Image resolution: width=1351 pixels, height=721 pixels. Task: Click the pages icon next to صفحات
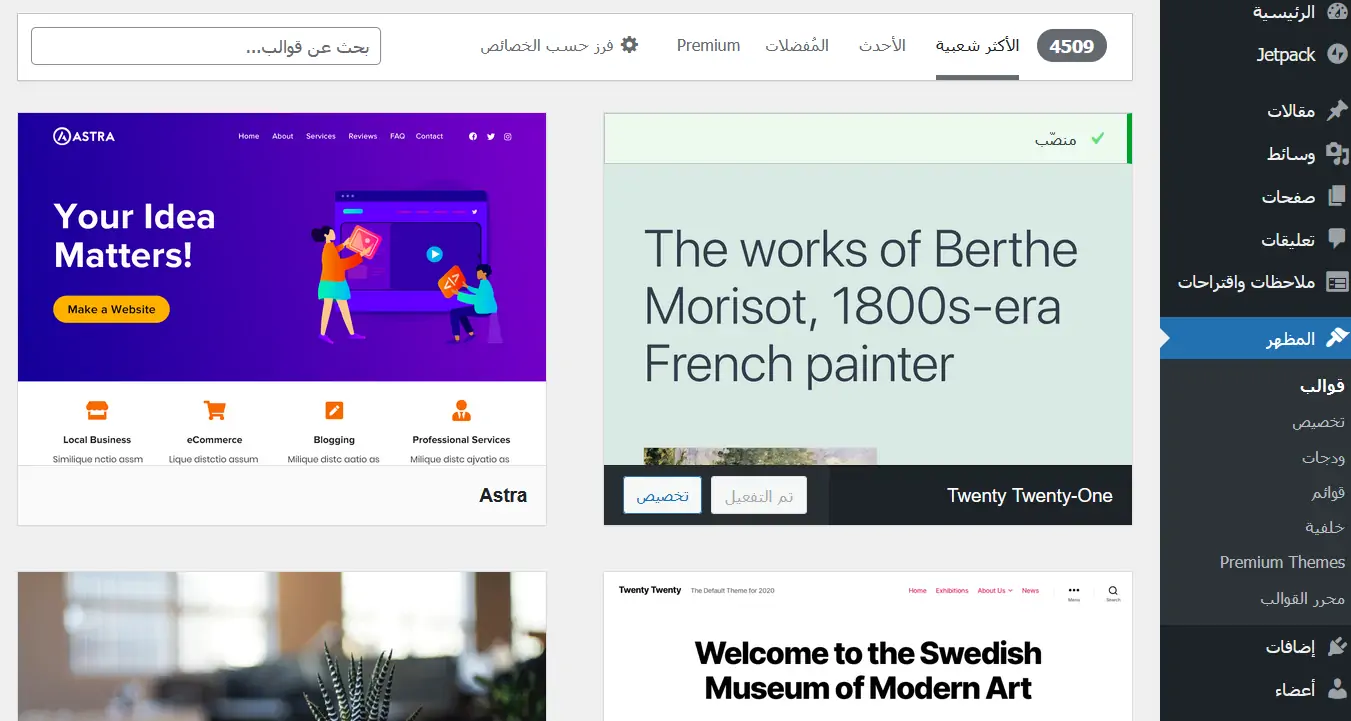[x=1337, y=196]
